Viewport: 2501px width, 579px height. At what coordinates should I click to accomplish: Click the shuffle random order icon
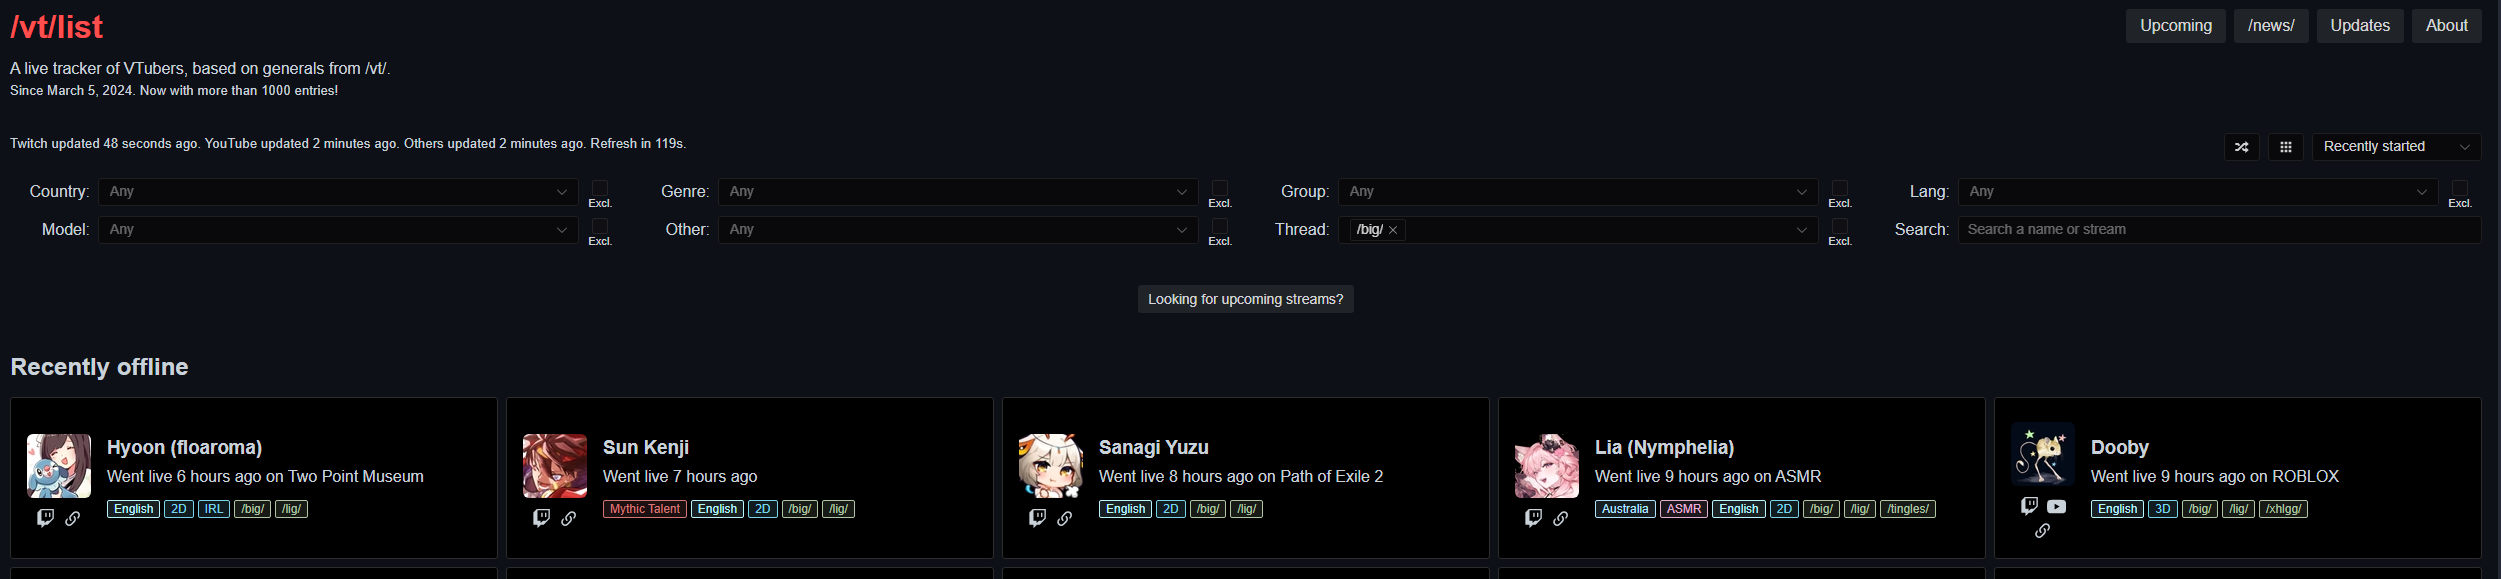pyautogui.click(x=2241, y=147)
